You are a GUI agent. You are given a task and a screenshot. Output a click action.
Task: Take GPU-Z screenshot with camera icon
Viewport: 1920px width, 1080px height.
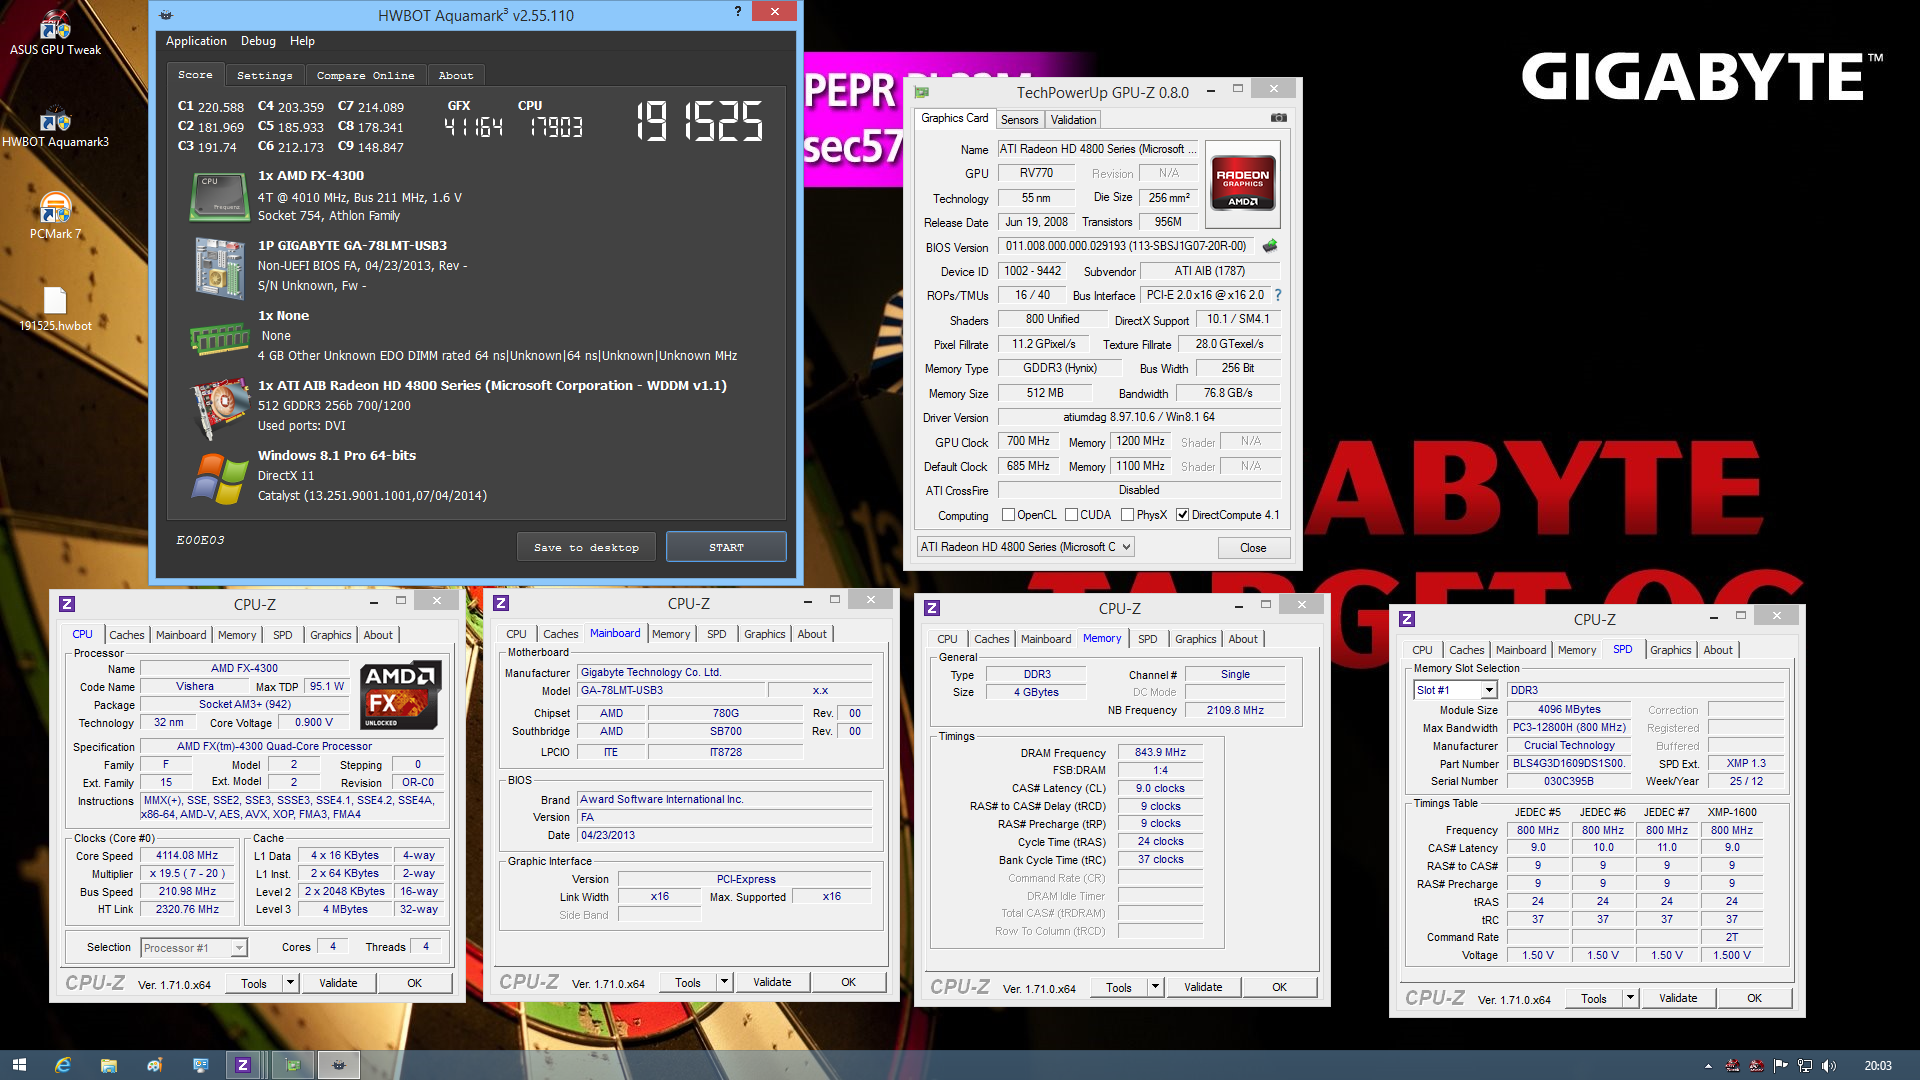click(x=1278, y=118)
